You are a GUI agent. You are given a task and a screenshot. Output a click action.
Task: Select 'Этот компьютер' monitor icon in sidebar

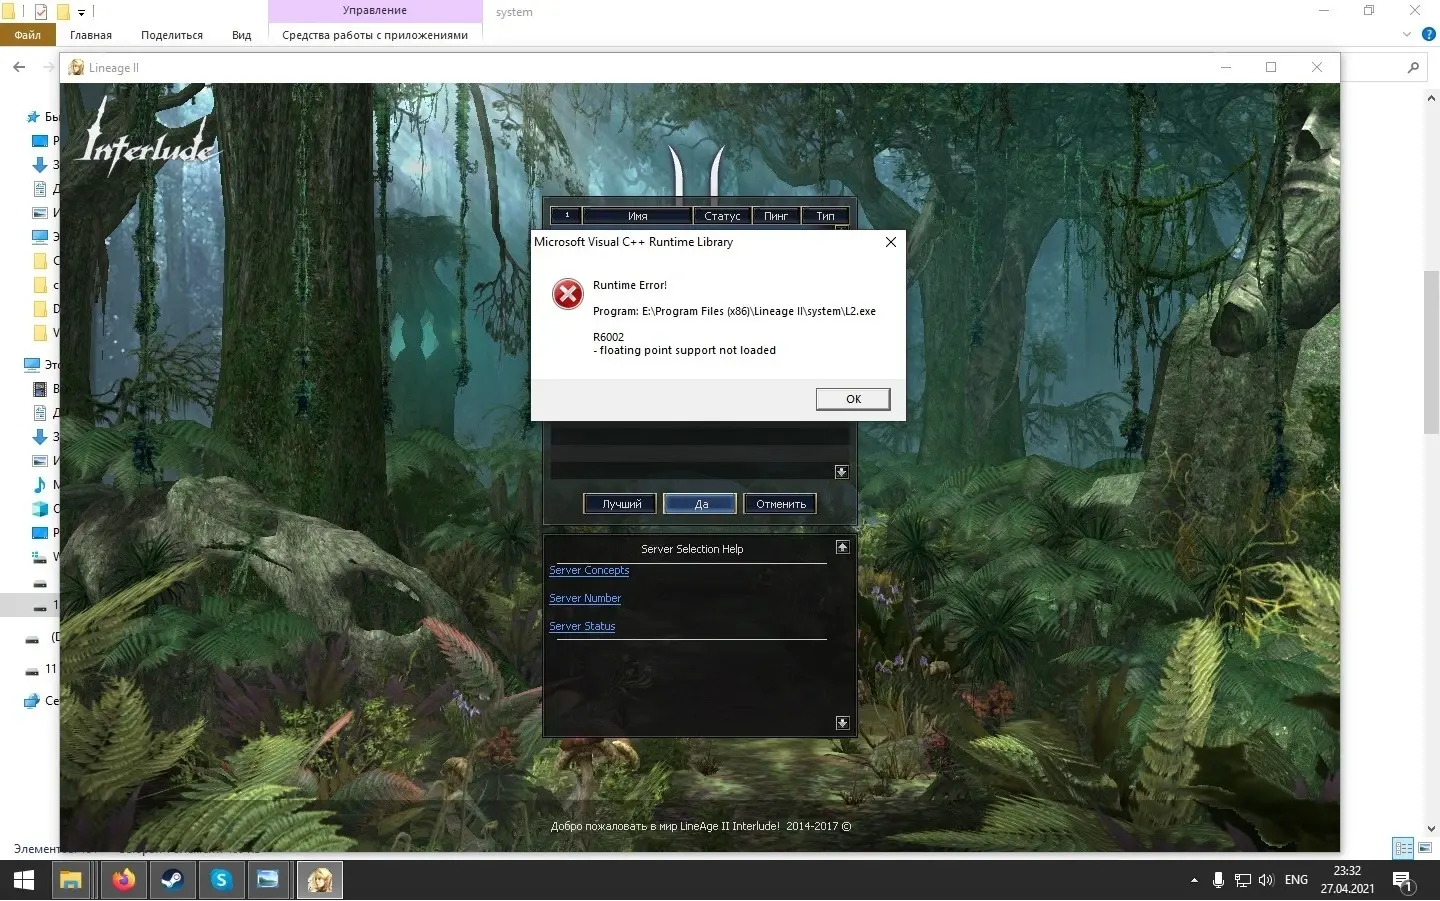[32, 365]
